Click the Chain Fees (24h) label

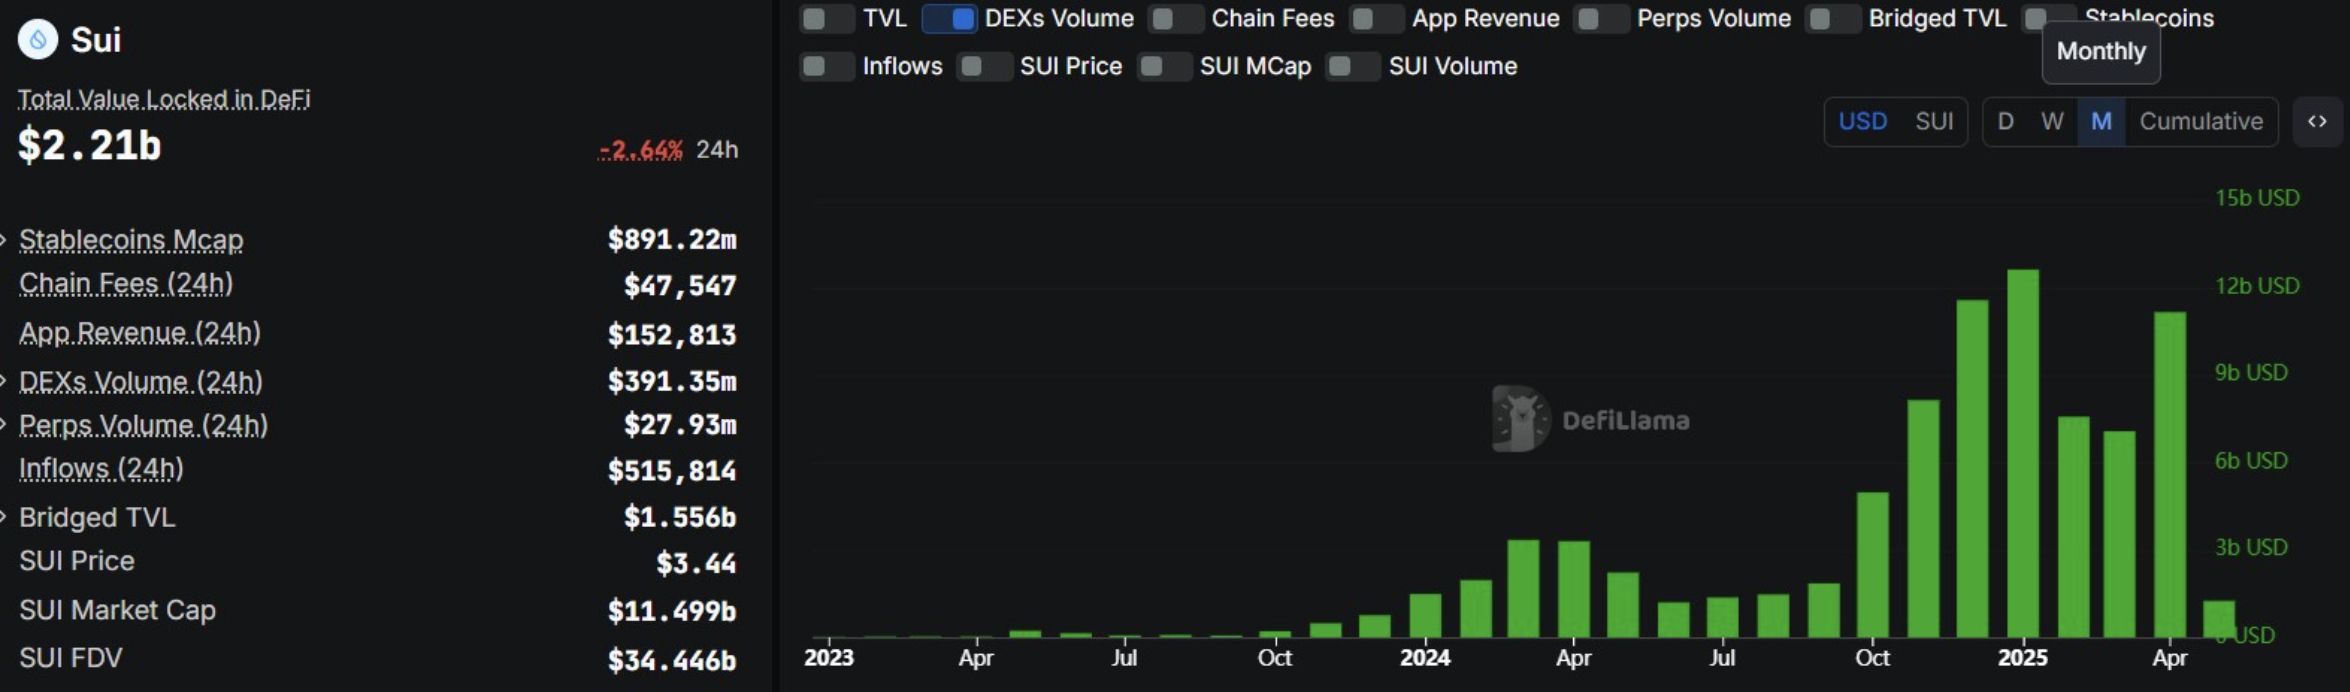tap(126, 284)
